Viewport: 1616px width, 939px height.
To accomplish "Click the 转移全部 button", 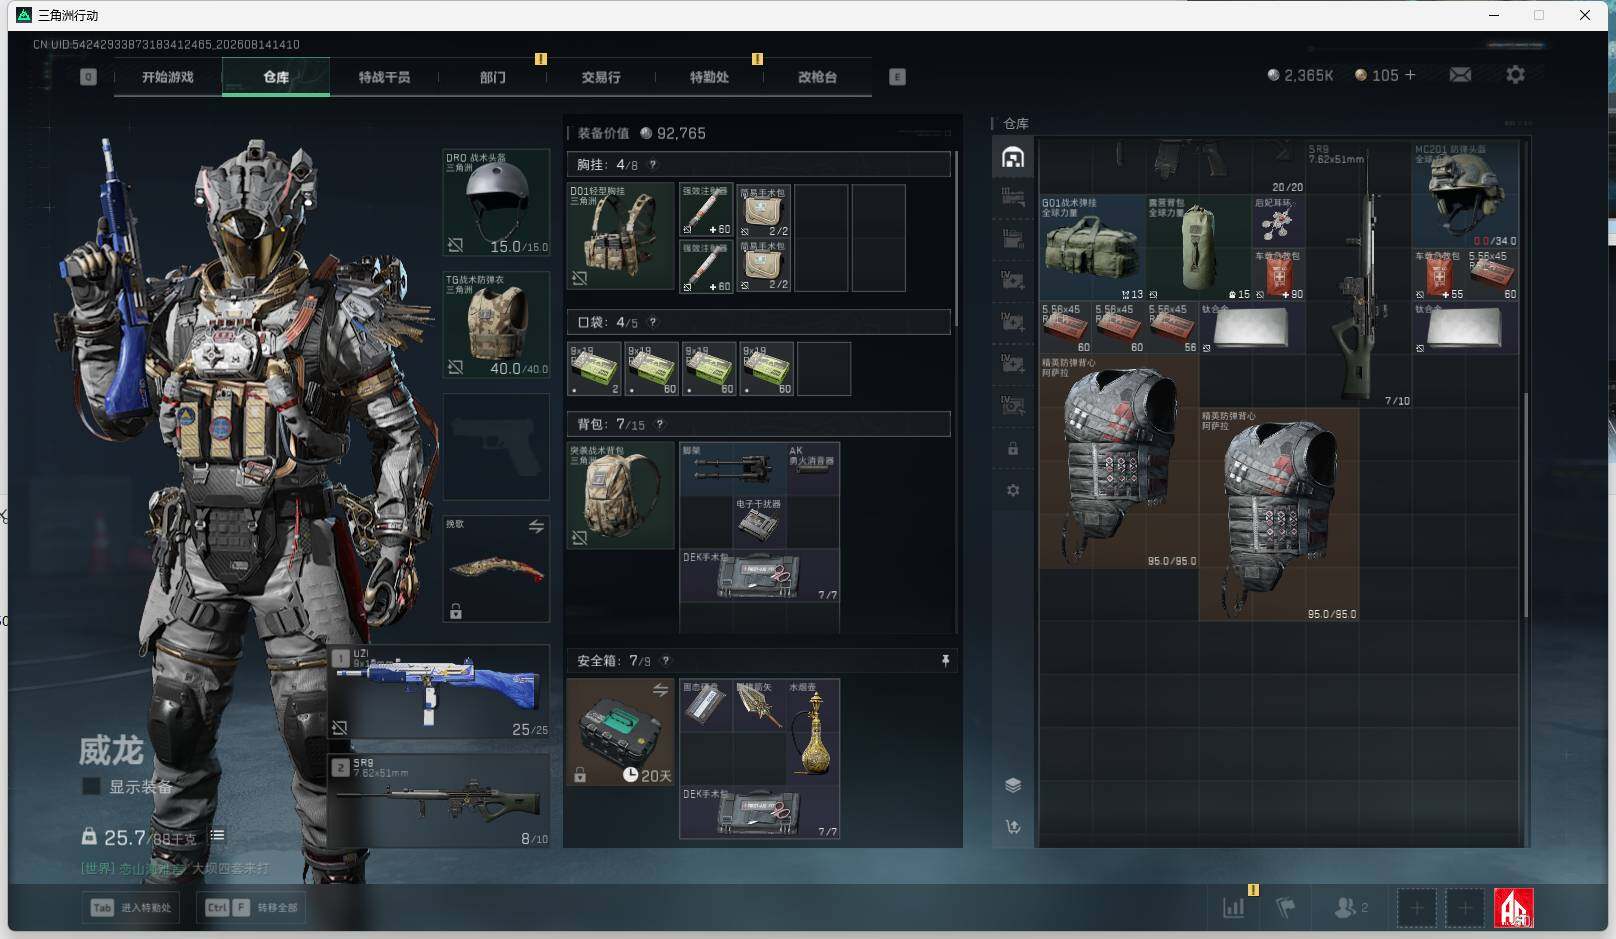I will click(x=252, y=908).
